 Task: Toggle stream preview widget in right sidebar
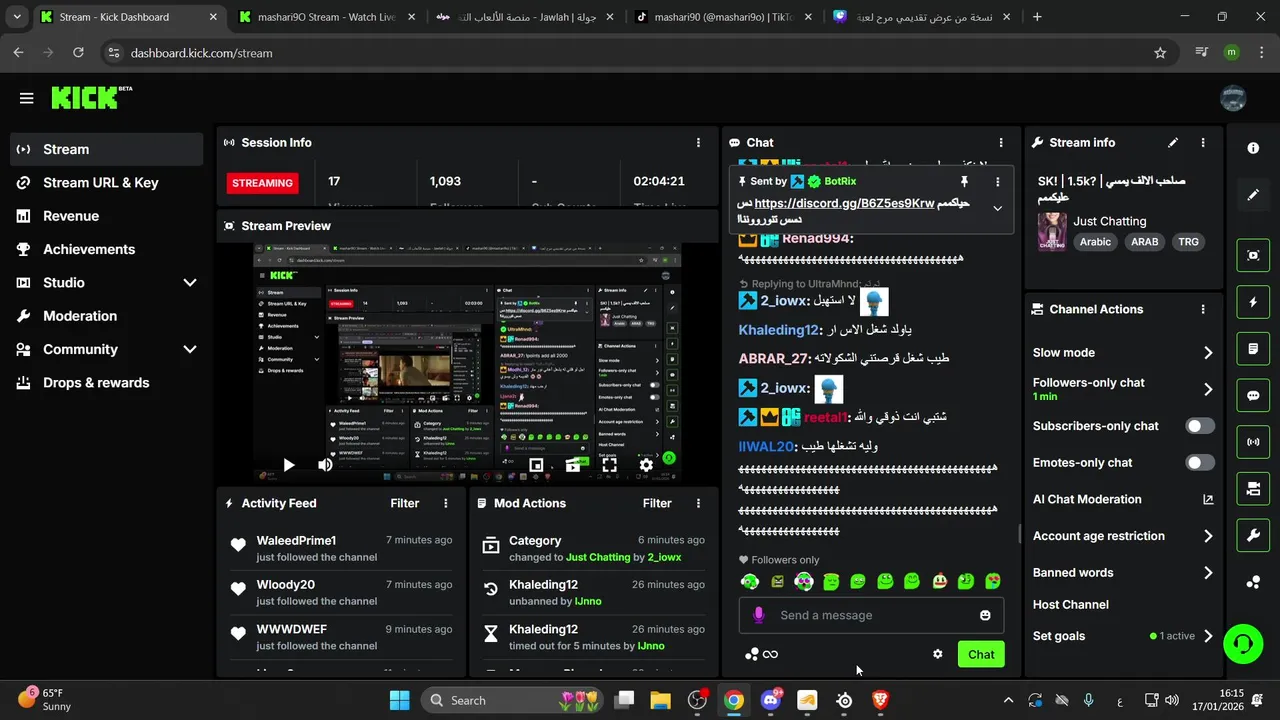click(x=1253, y=255)
